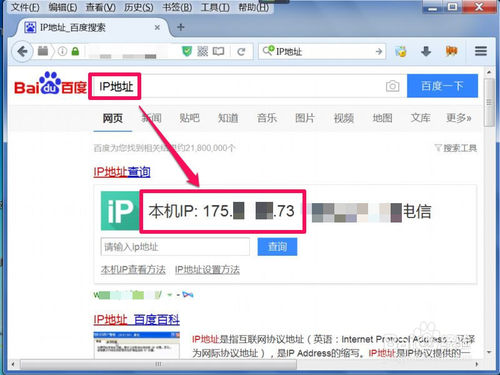Click the green padlock security icon
The image size is (500, 375).
tap(75, 51)
